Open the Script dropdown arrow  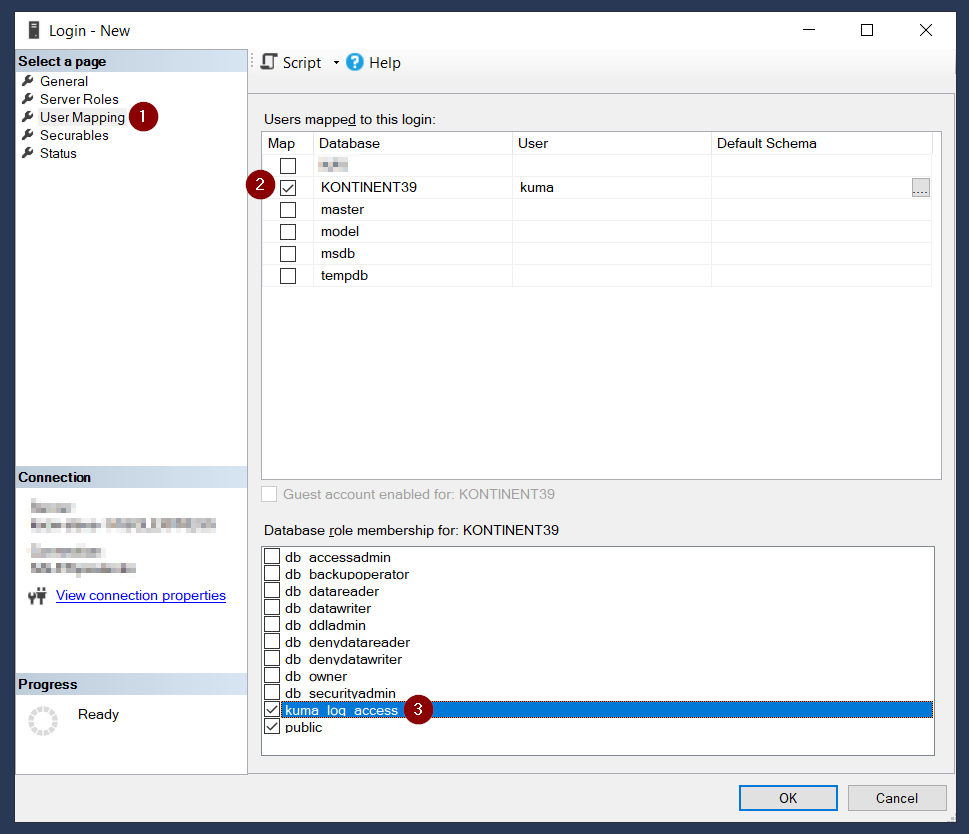(336, 63)
